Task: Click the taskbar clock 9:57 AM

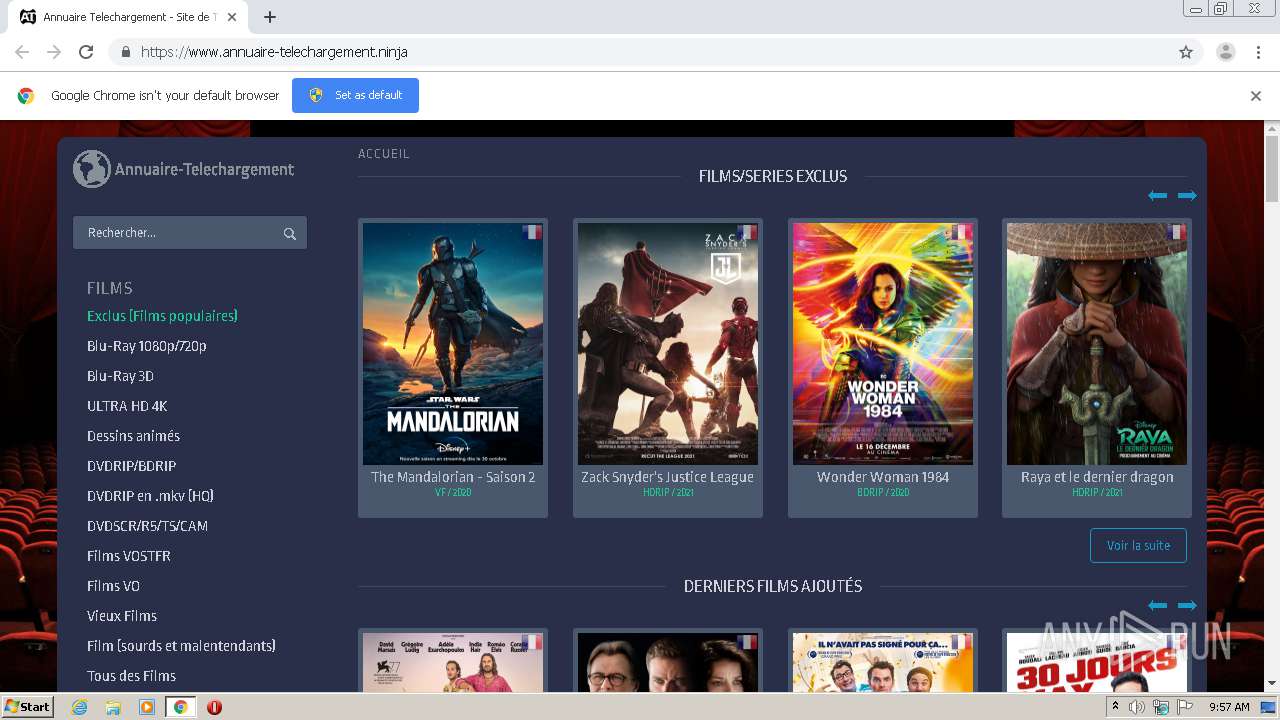Action: (1229, 707)
